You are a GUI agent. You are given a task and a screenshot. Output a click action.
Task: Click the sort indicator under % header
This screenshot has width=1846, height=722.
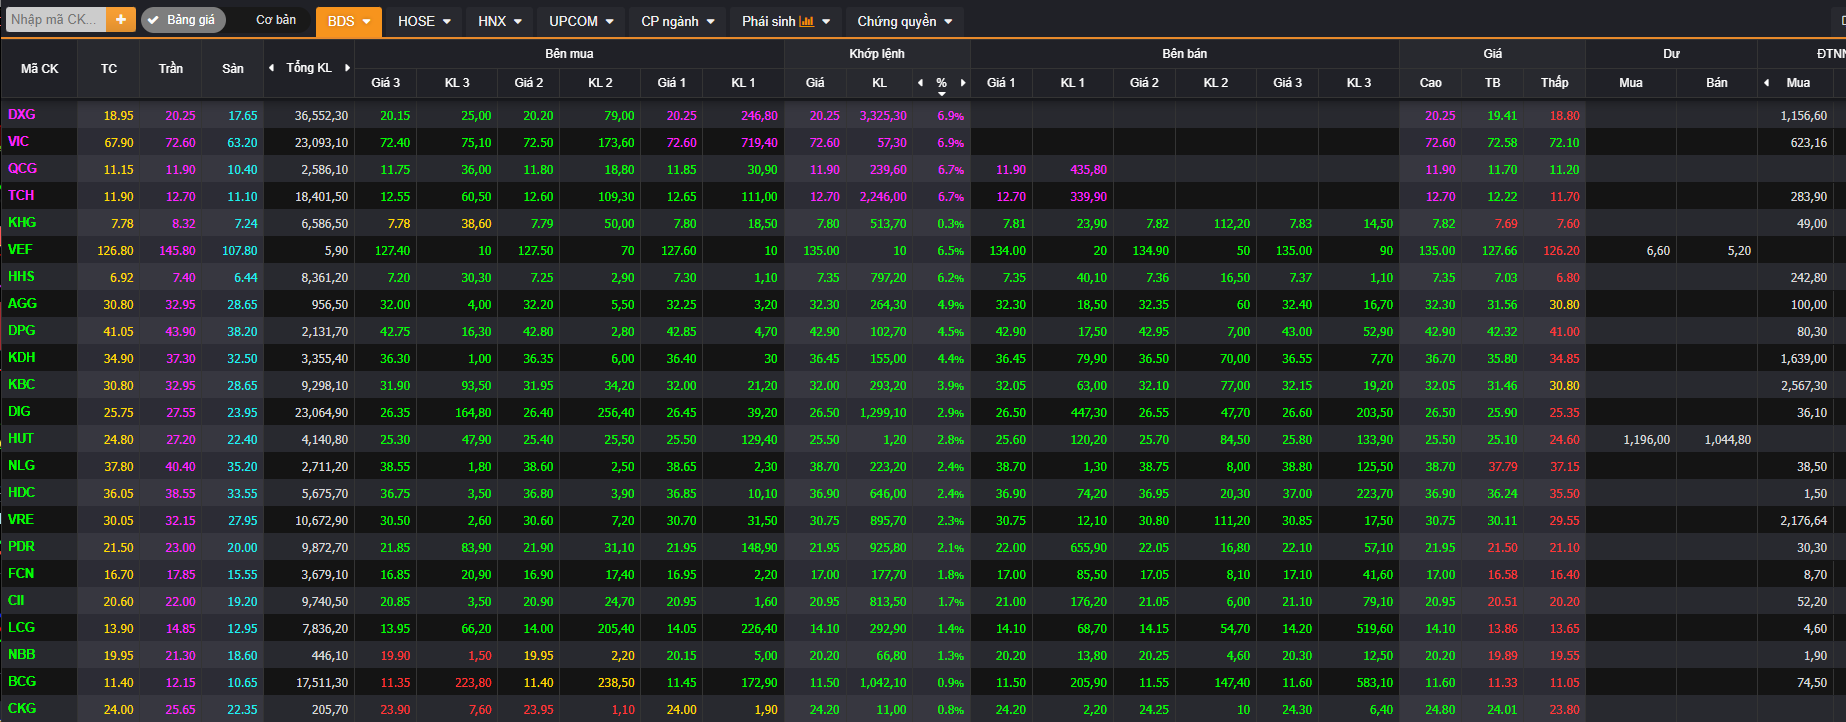tap(941, 94)
